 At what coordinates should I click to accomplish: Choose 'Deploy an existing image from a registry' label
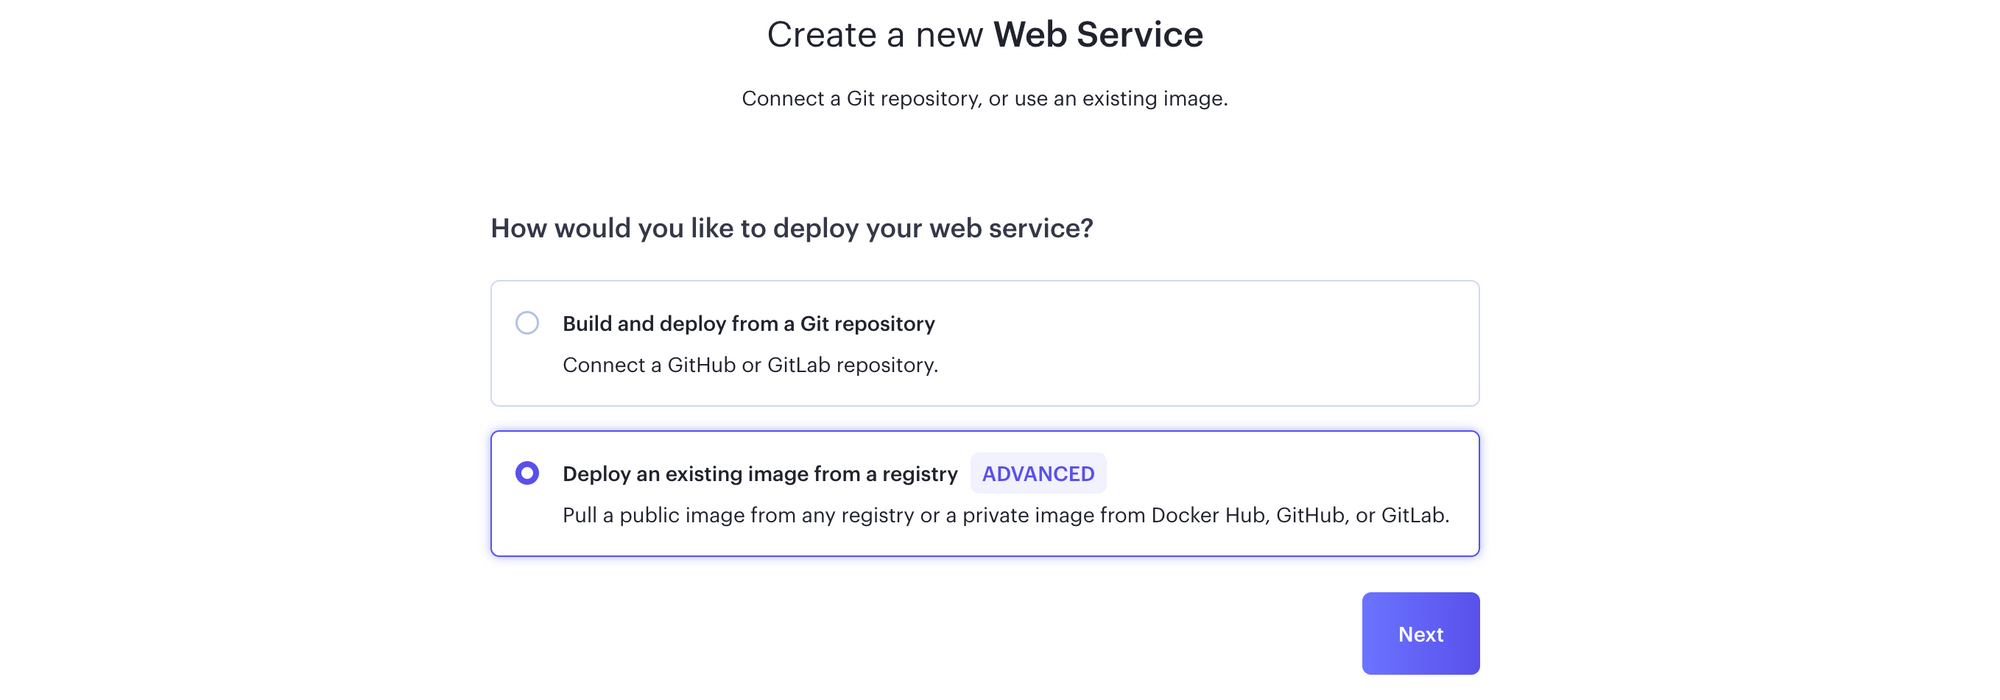click(760, 474)
